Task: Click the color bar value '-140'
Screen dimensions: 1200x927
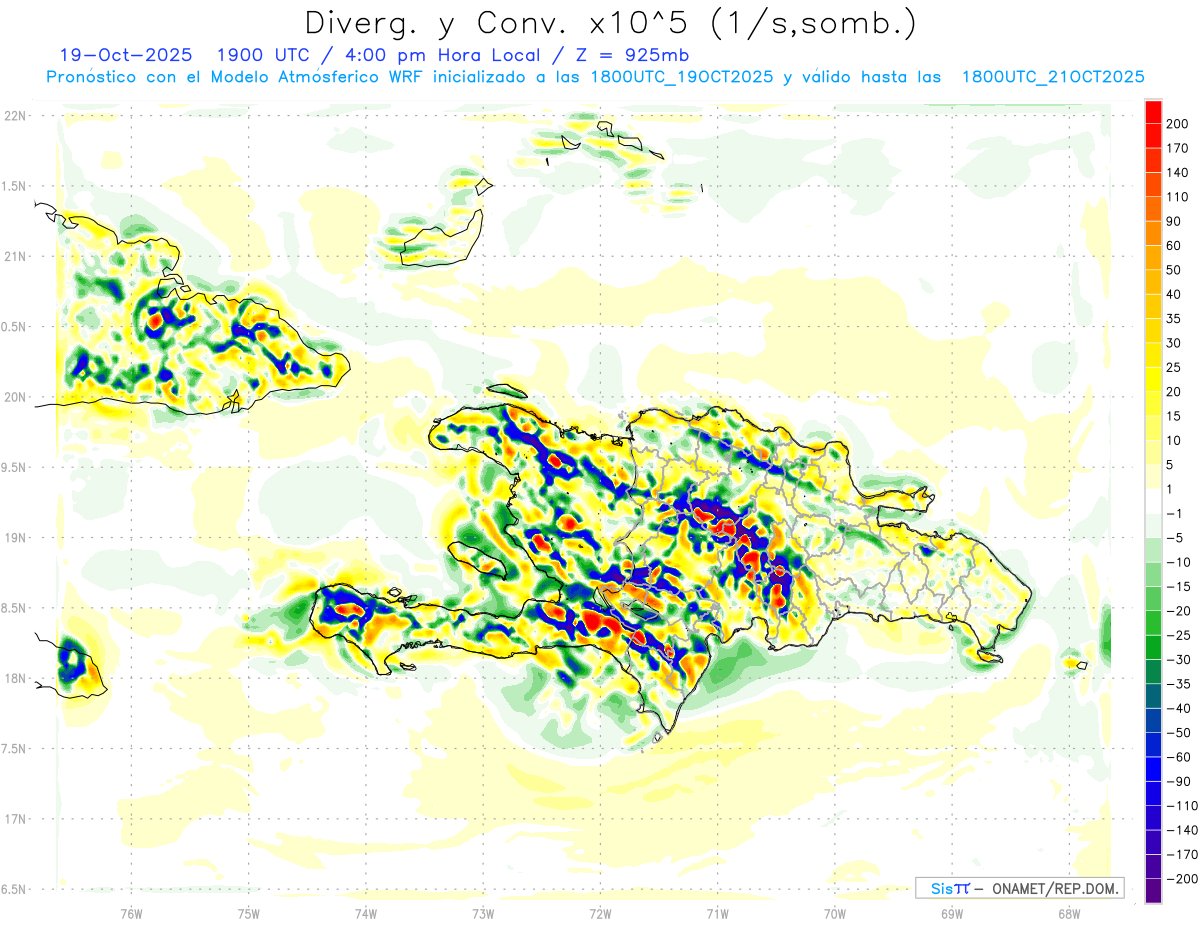Action: 1182,831
